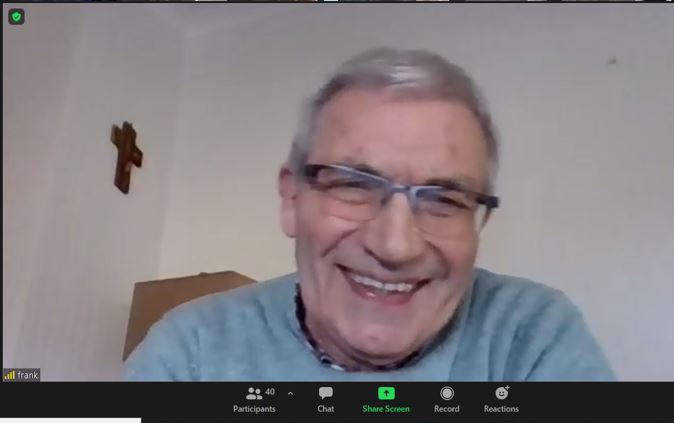Open the Participants panel icon
Viewport: 674px width, 423px height.
254,393
